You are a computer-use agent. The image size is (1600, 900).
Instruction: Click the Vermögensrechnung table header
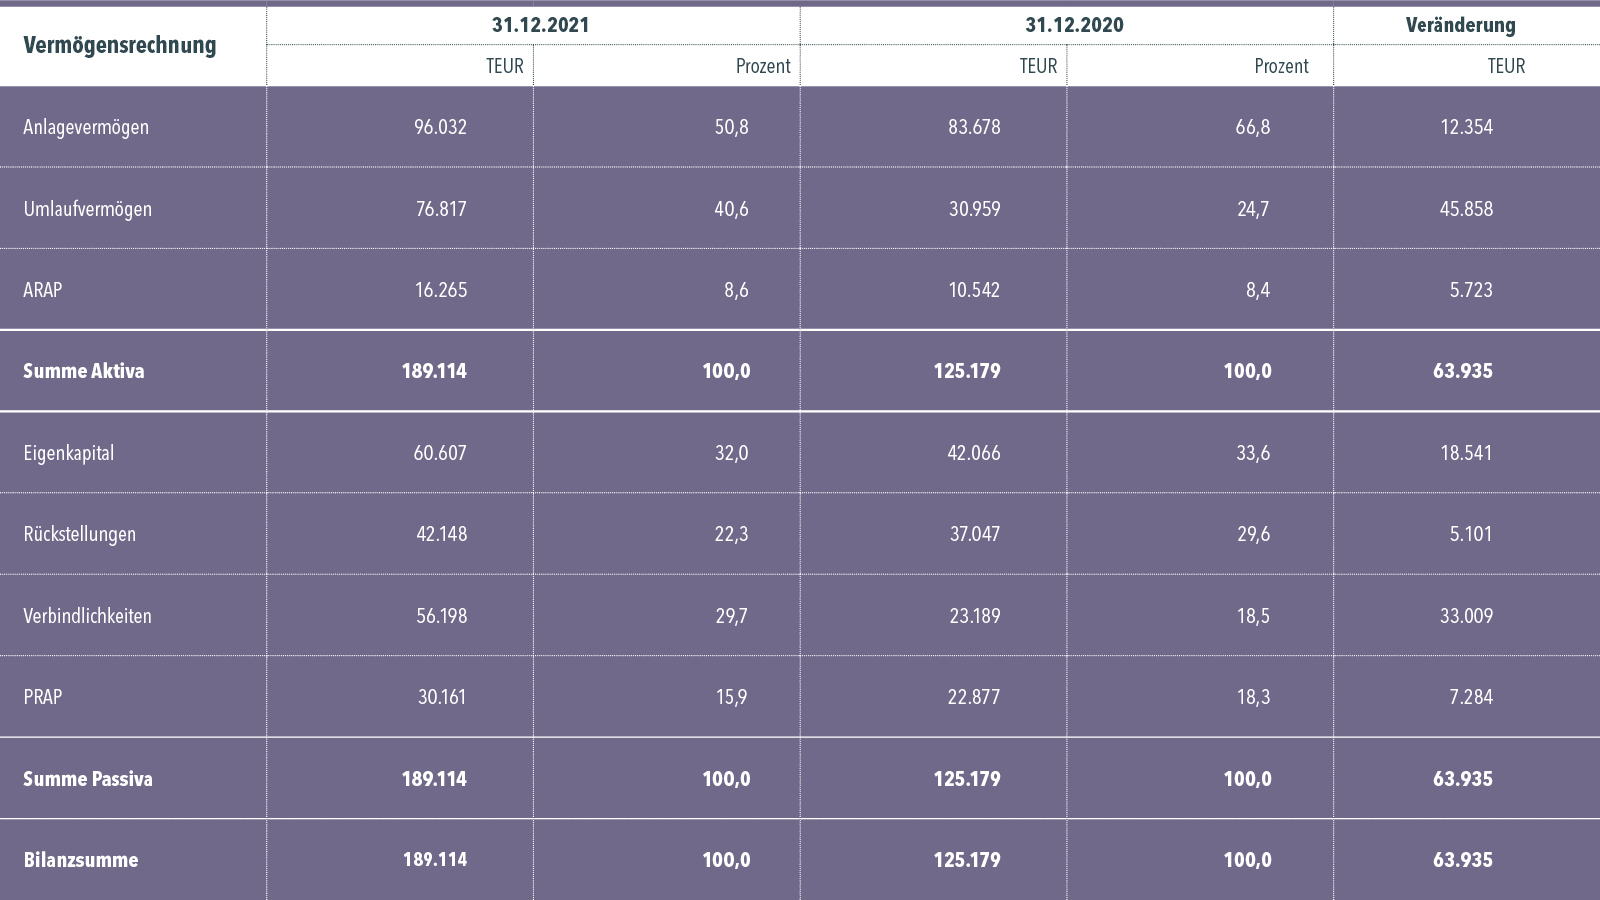pos(119,45)
